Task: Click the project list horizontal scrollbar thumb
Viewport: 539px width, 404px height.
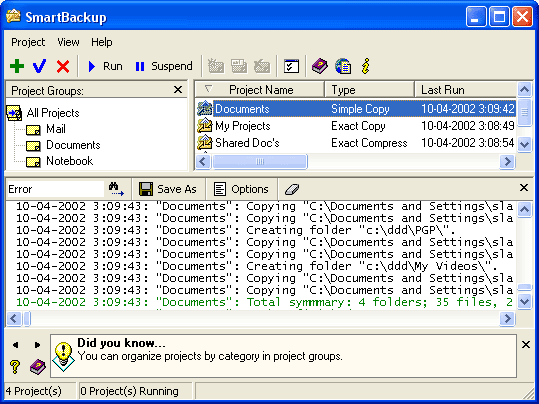Action: [260, 162]
